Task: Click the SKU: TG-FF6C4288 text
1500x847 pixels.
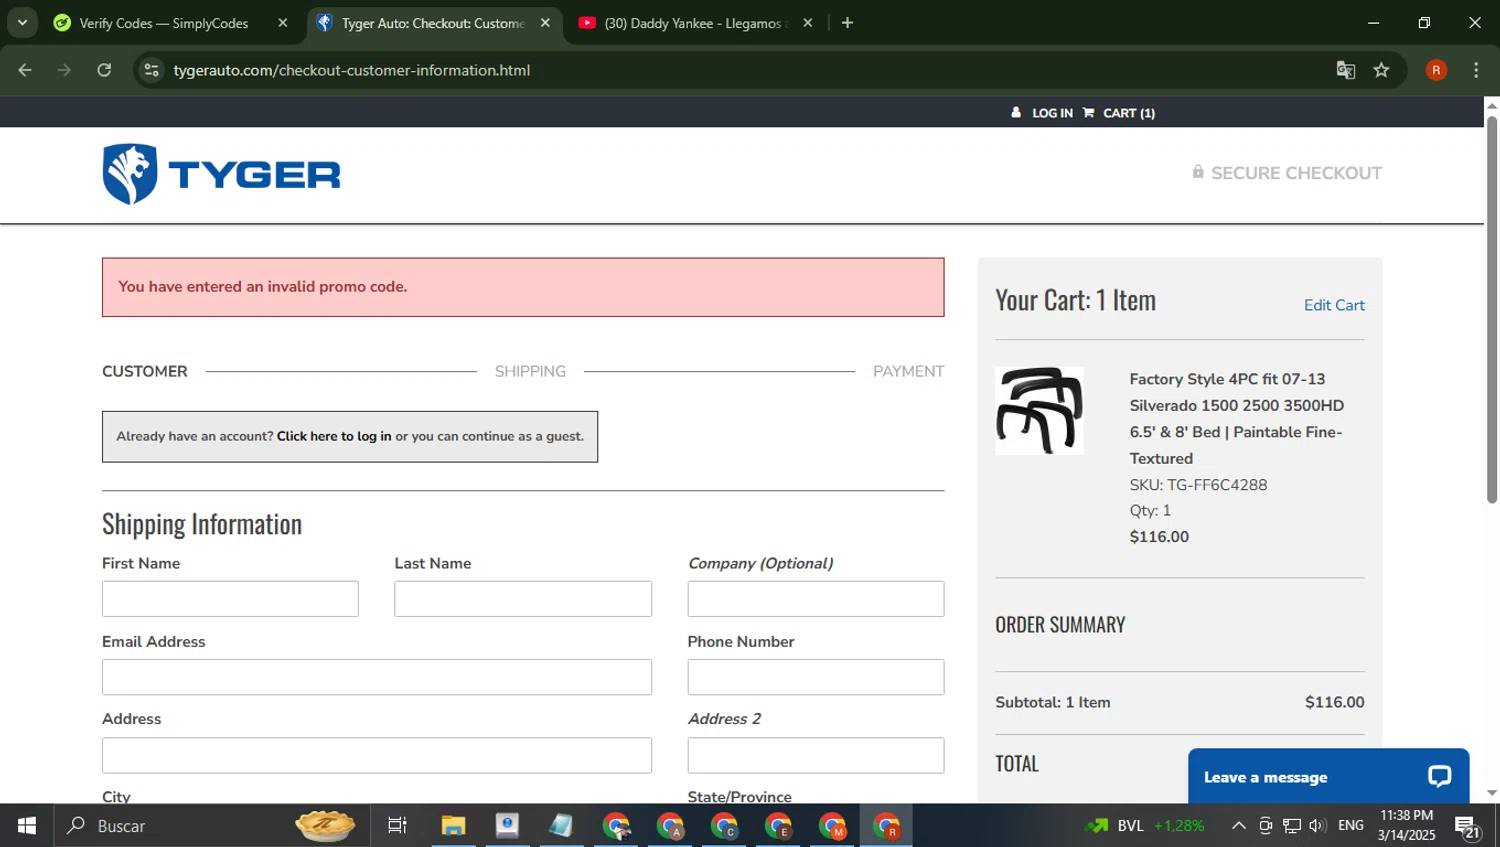Action: coord(1198,485)
